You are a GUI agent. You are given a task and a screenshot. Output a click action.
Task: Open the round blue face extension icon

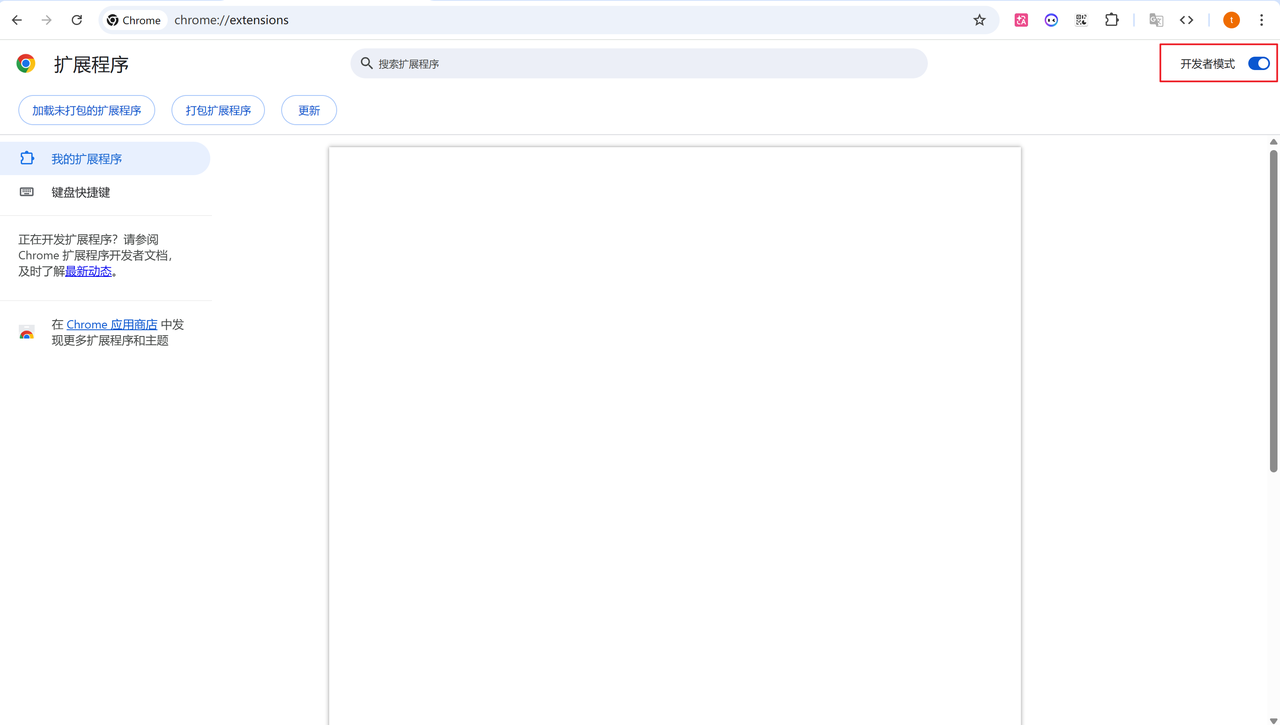pyautogui.click(x=1051, y=20)
